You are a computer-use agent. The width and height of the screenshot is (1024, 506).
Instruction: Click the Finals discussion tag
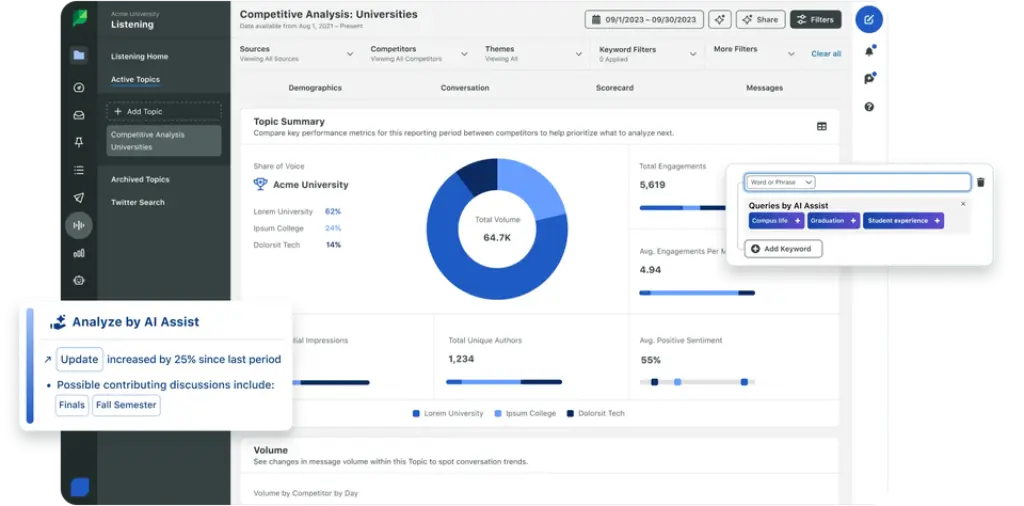(x=72, y=405)
